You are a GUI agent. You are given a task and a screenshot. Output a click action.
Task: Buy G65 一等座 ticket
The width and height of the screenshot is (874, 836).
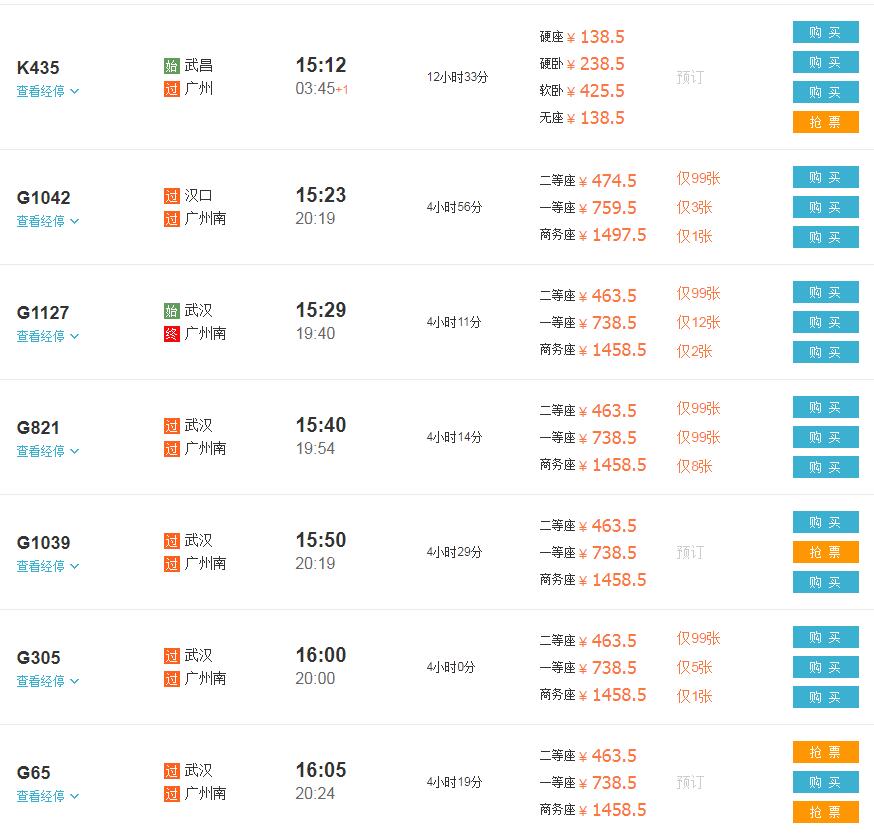click(826, 782)
